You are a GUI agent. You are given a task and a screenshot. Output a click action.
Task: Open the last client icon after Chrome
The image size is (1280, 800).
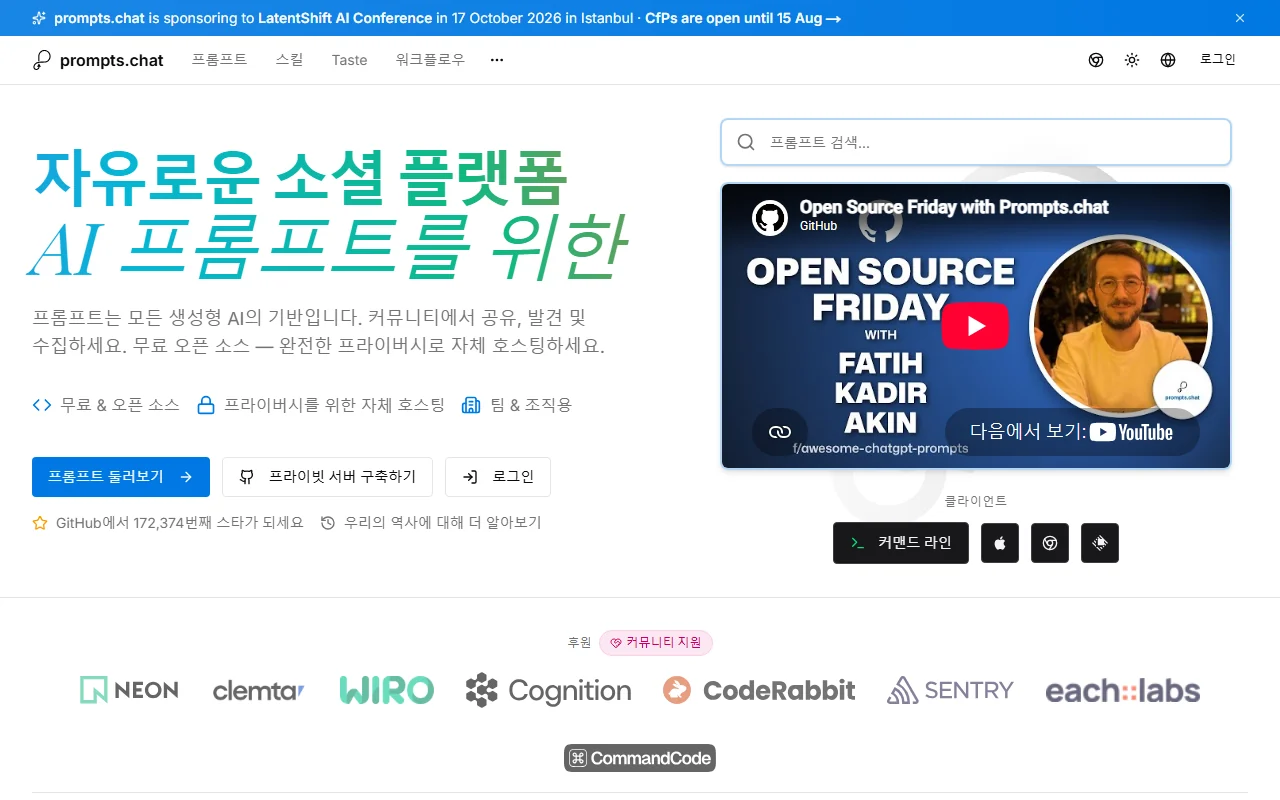click(1100, 543)
